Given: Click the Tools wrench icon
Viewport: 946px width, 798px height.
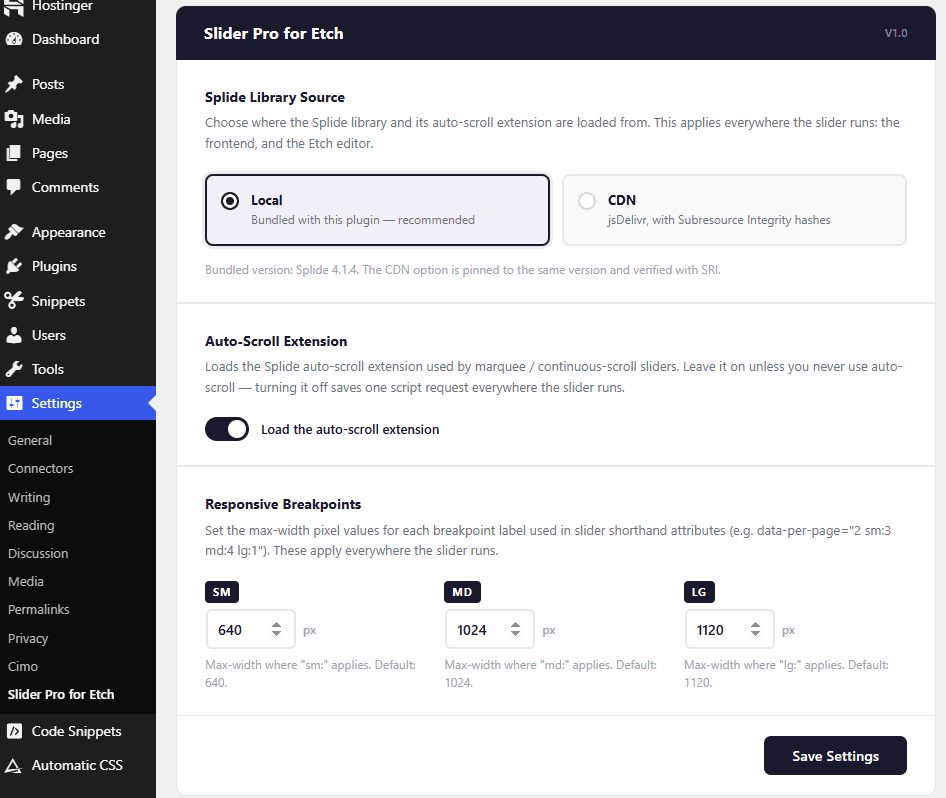Looking at the screenshot, I should [14, 369].
